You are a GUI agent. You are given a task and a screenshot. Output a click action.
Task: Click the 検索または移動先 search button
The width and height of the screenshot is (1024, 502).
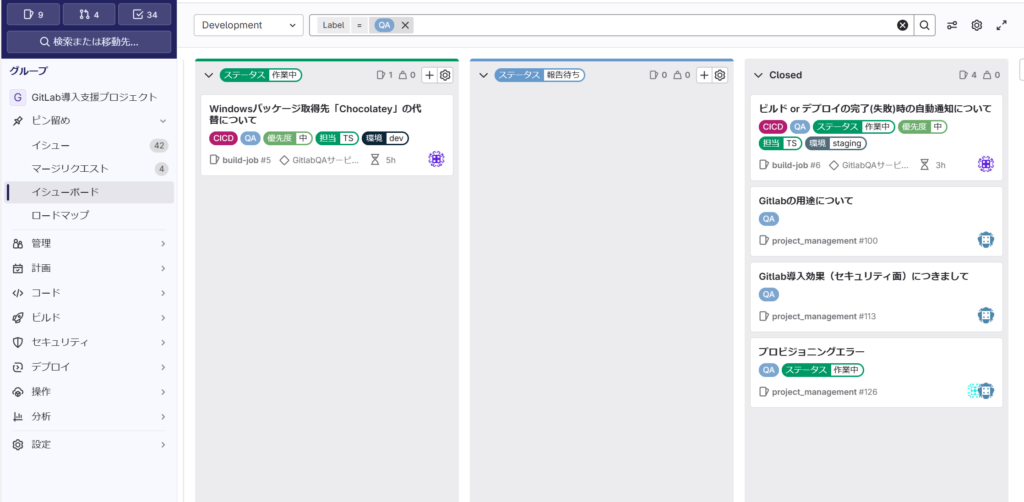pyautogui.click(x=88, y=42)
